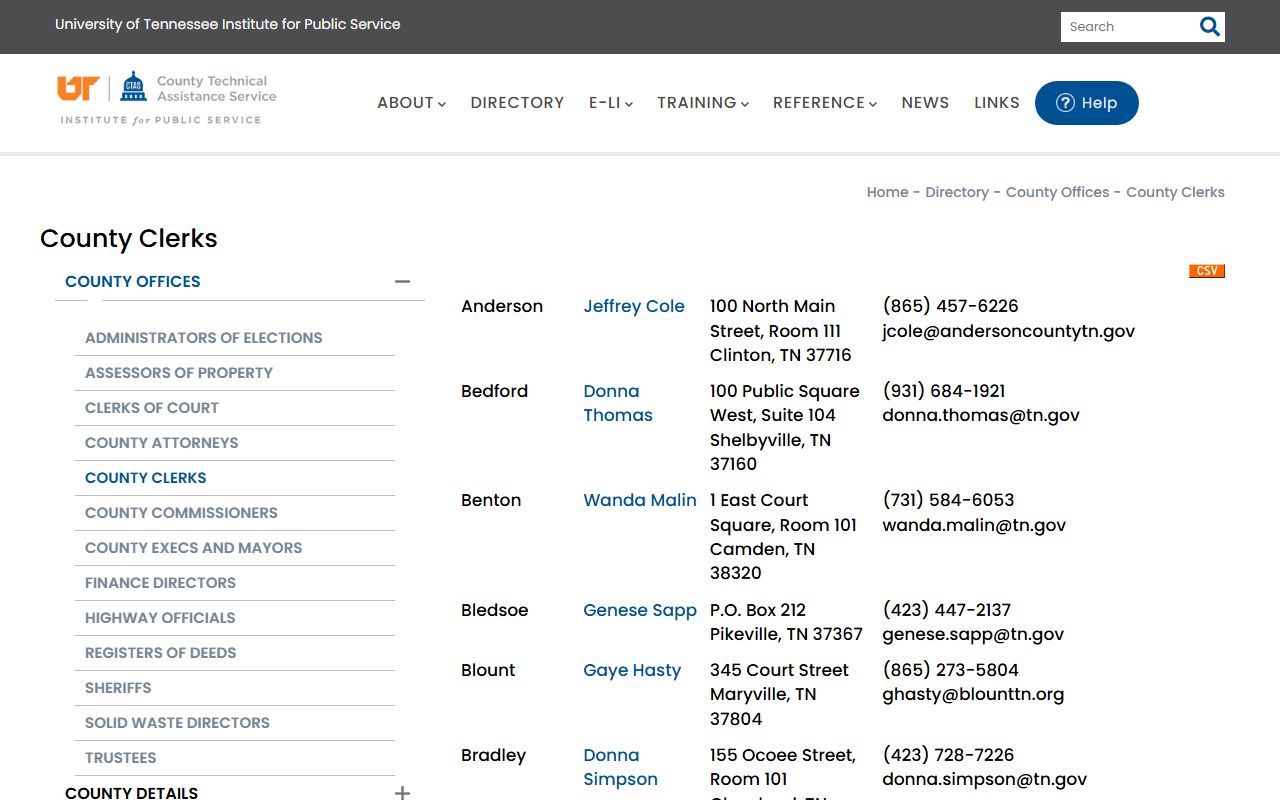Click phone number (865) 273-5804
The image size is (1280, 800).
(950, 670)
